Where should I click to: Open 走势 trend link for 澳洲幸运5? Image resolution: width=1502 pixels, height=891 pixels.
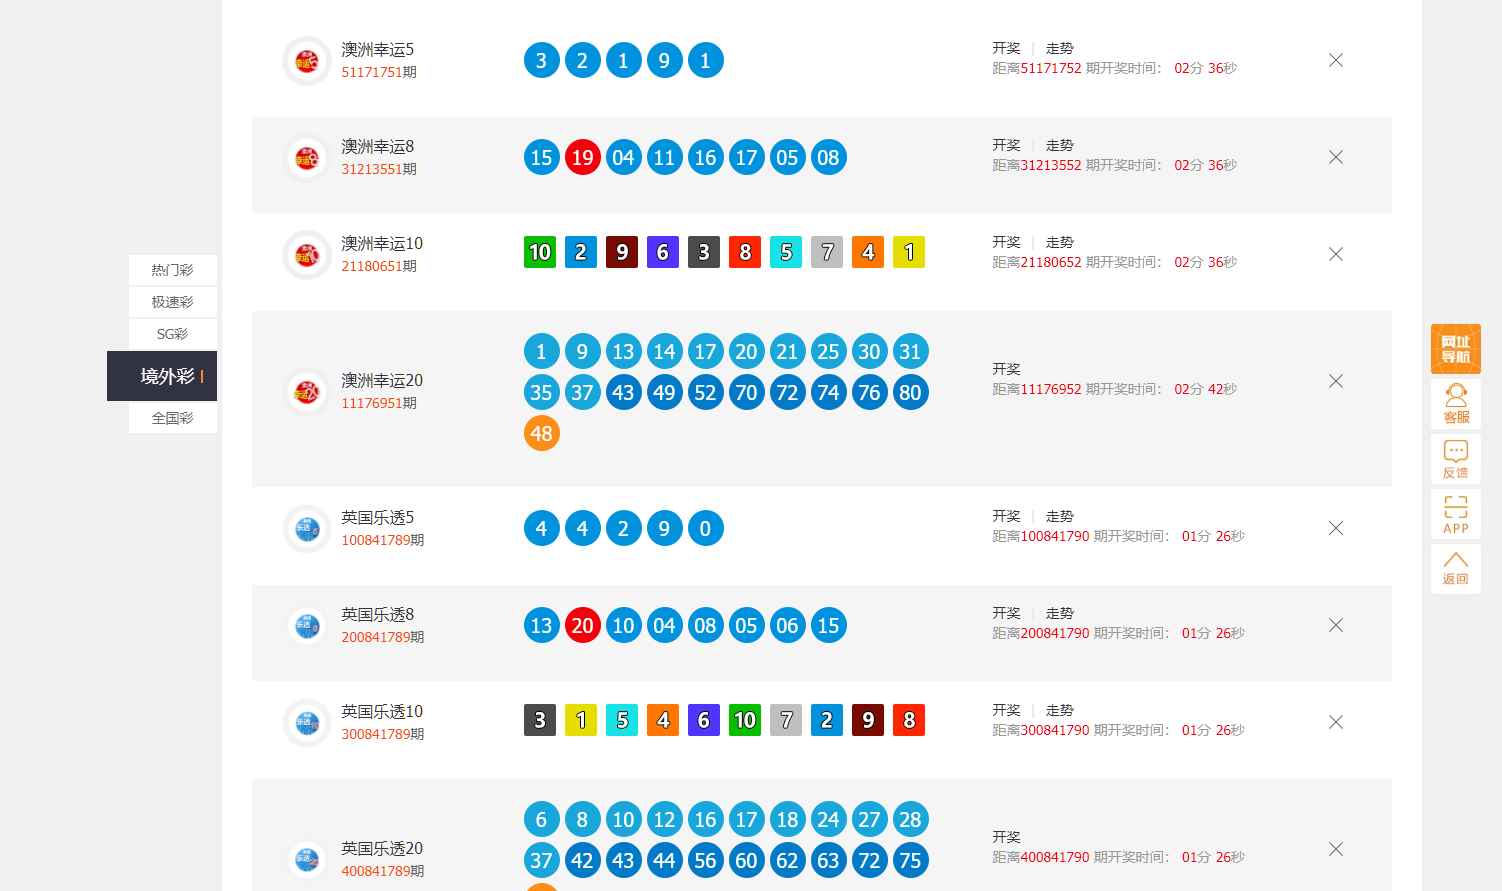pyautogui.click(x=1059, y=48)
